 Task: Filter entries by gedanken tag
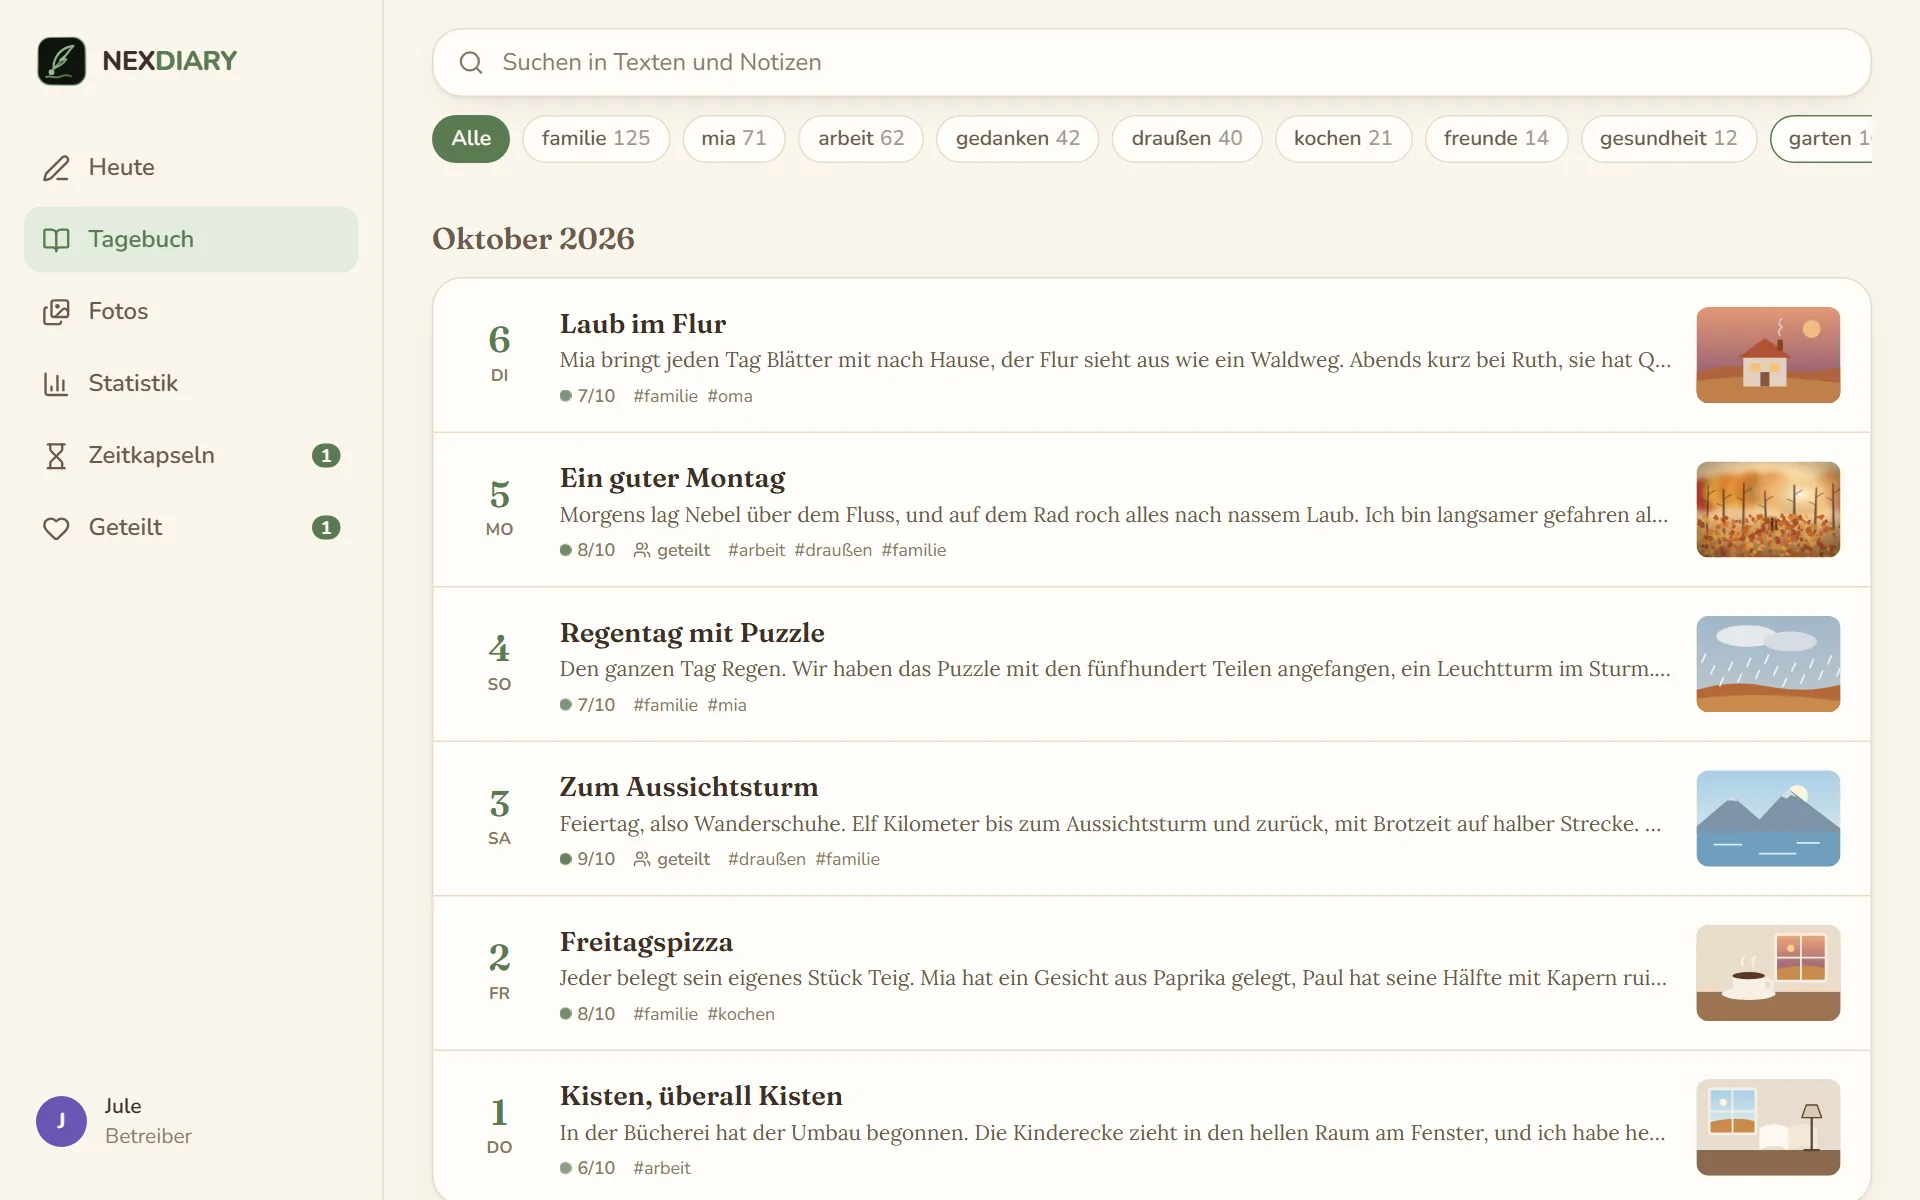1018,139
